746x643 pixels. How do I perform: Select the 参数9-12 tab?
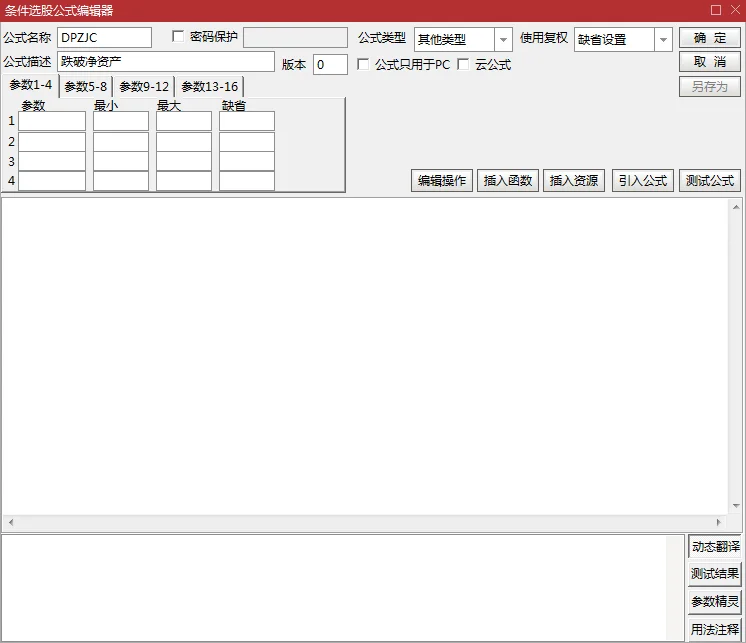tap(144, 87)
